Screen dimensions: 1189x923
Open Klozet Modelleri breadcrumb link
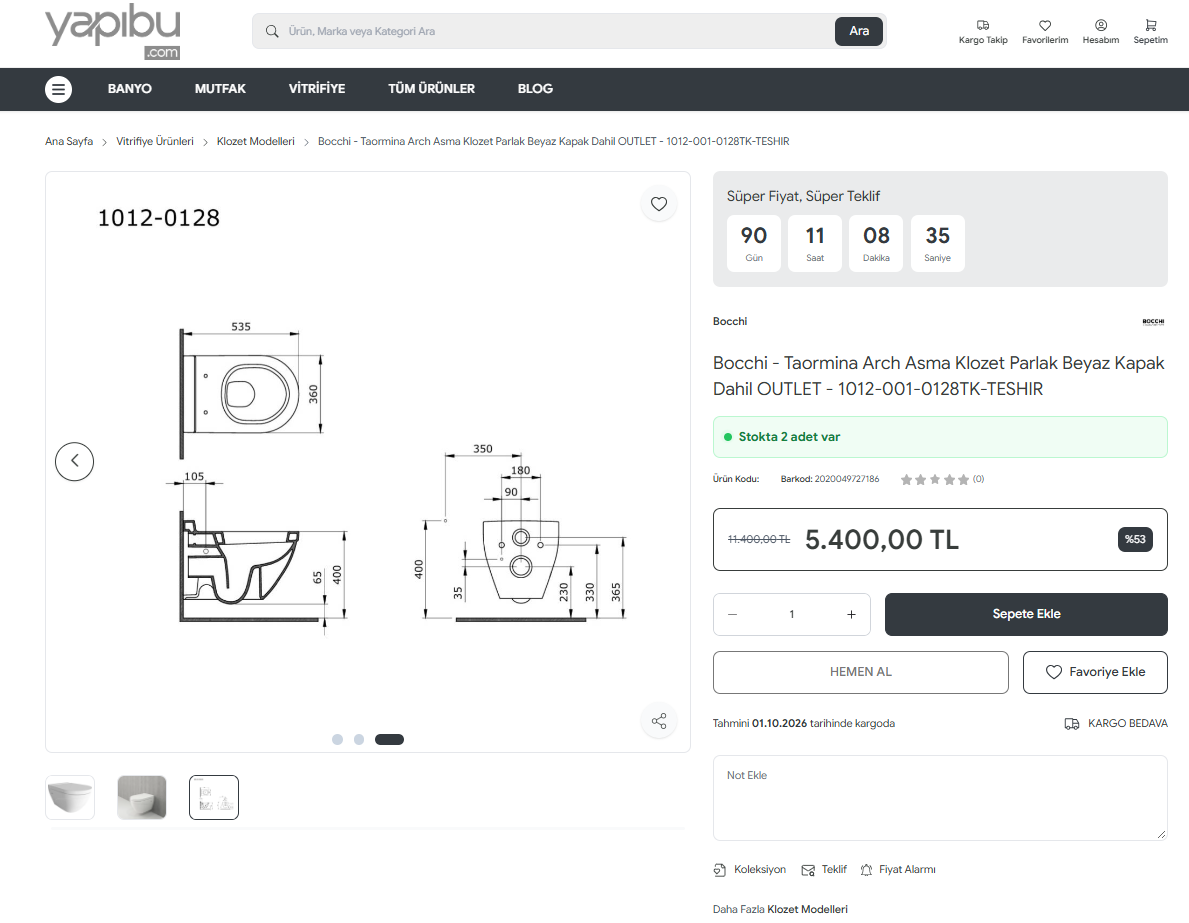point(256,141)
